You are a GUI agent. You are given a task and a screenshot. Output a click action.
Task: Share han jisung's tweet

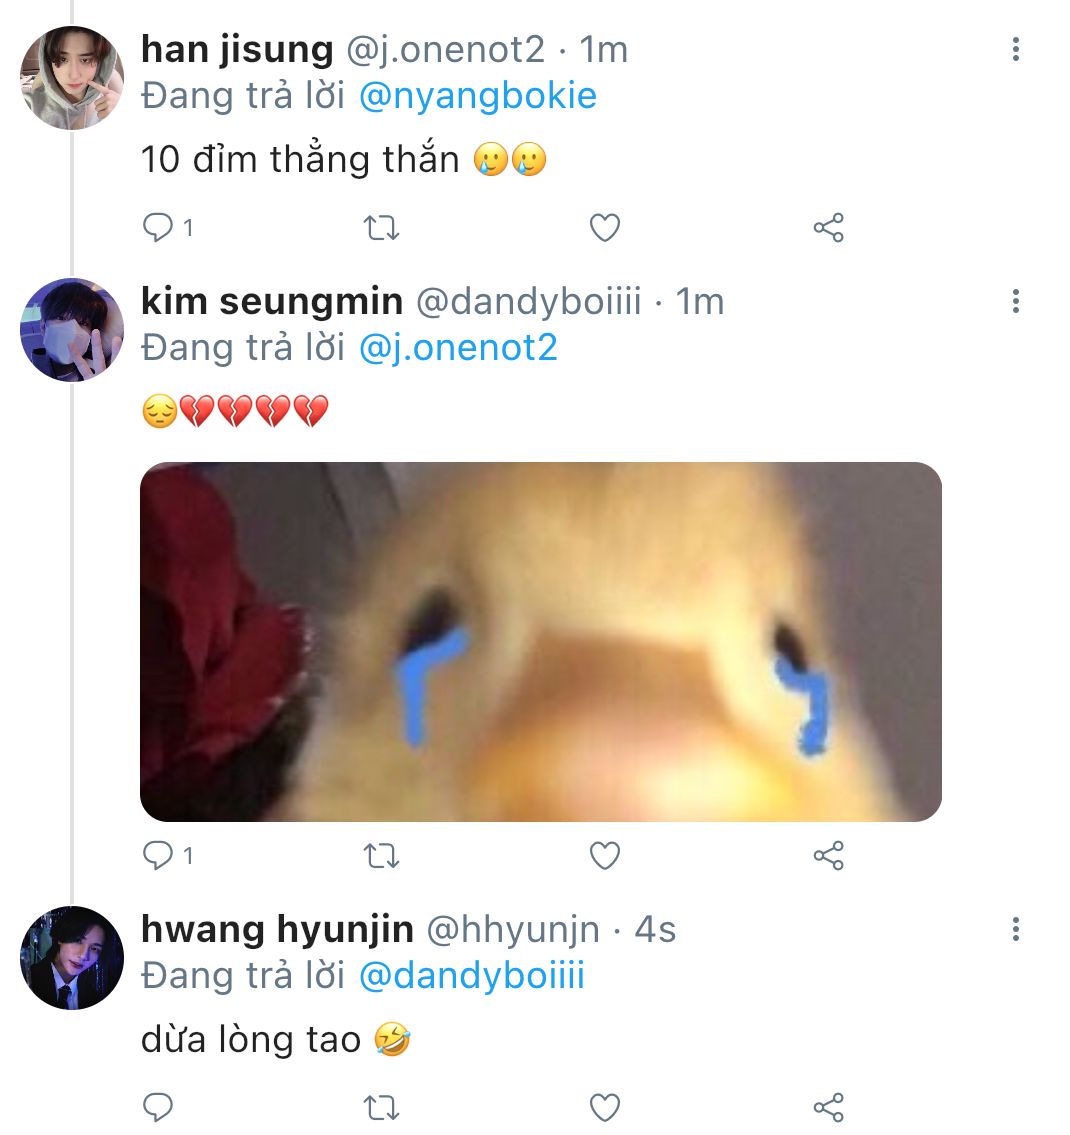pos(828,228)
